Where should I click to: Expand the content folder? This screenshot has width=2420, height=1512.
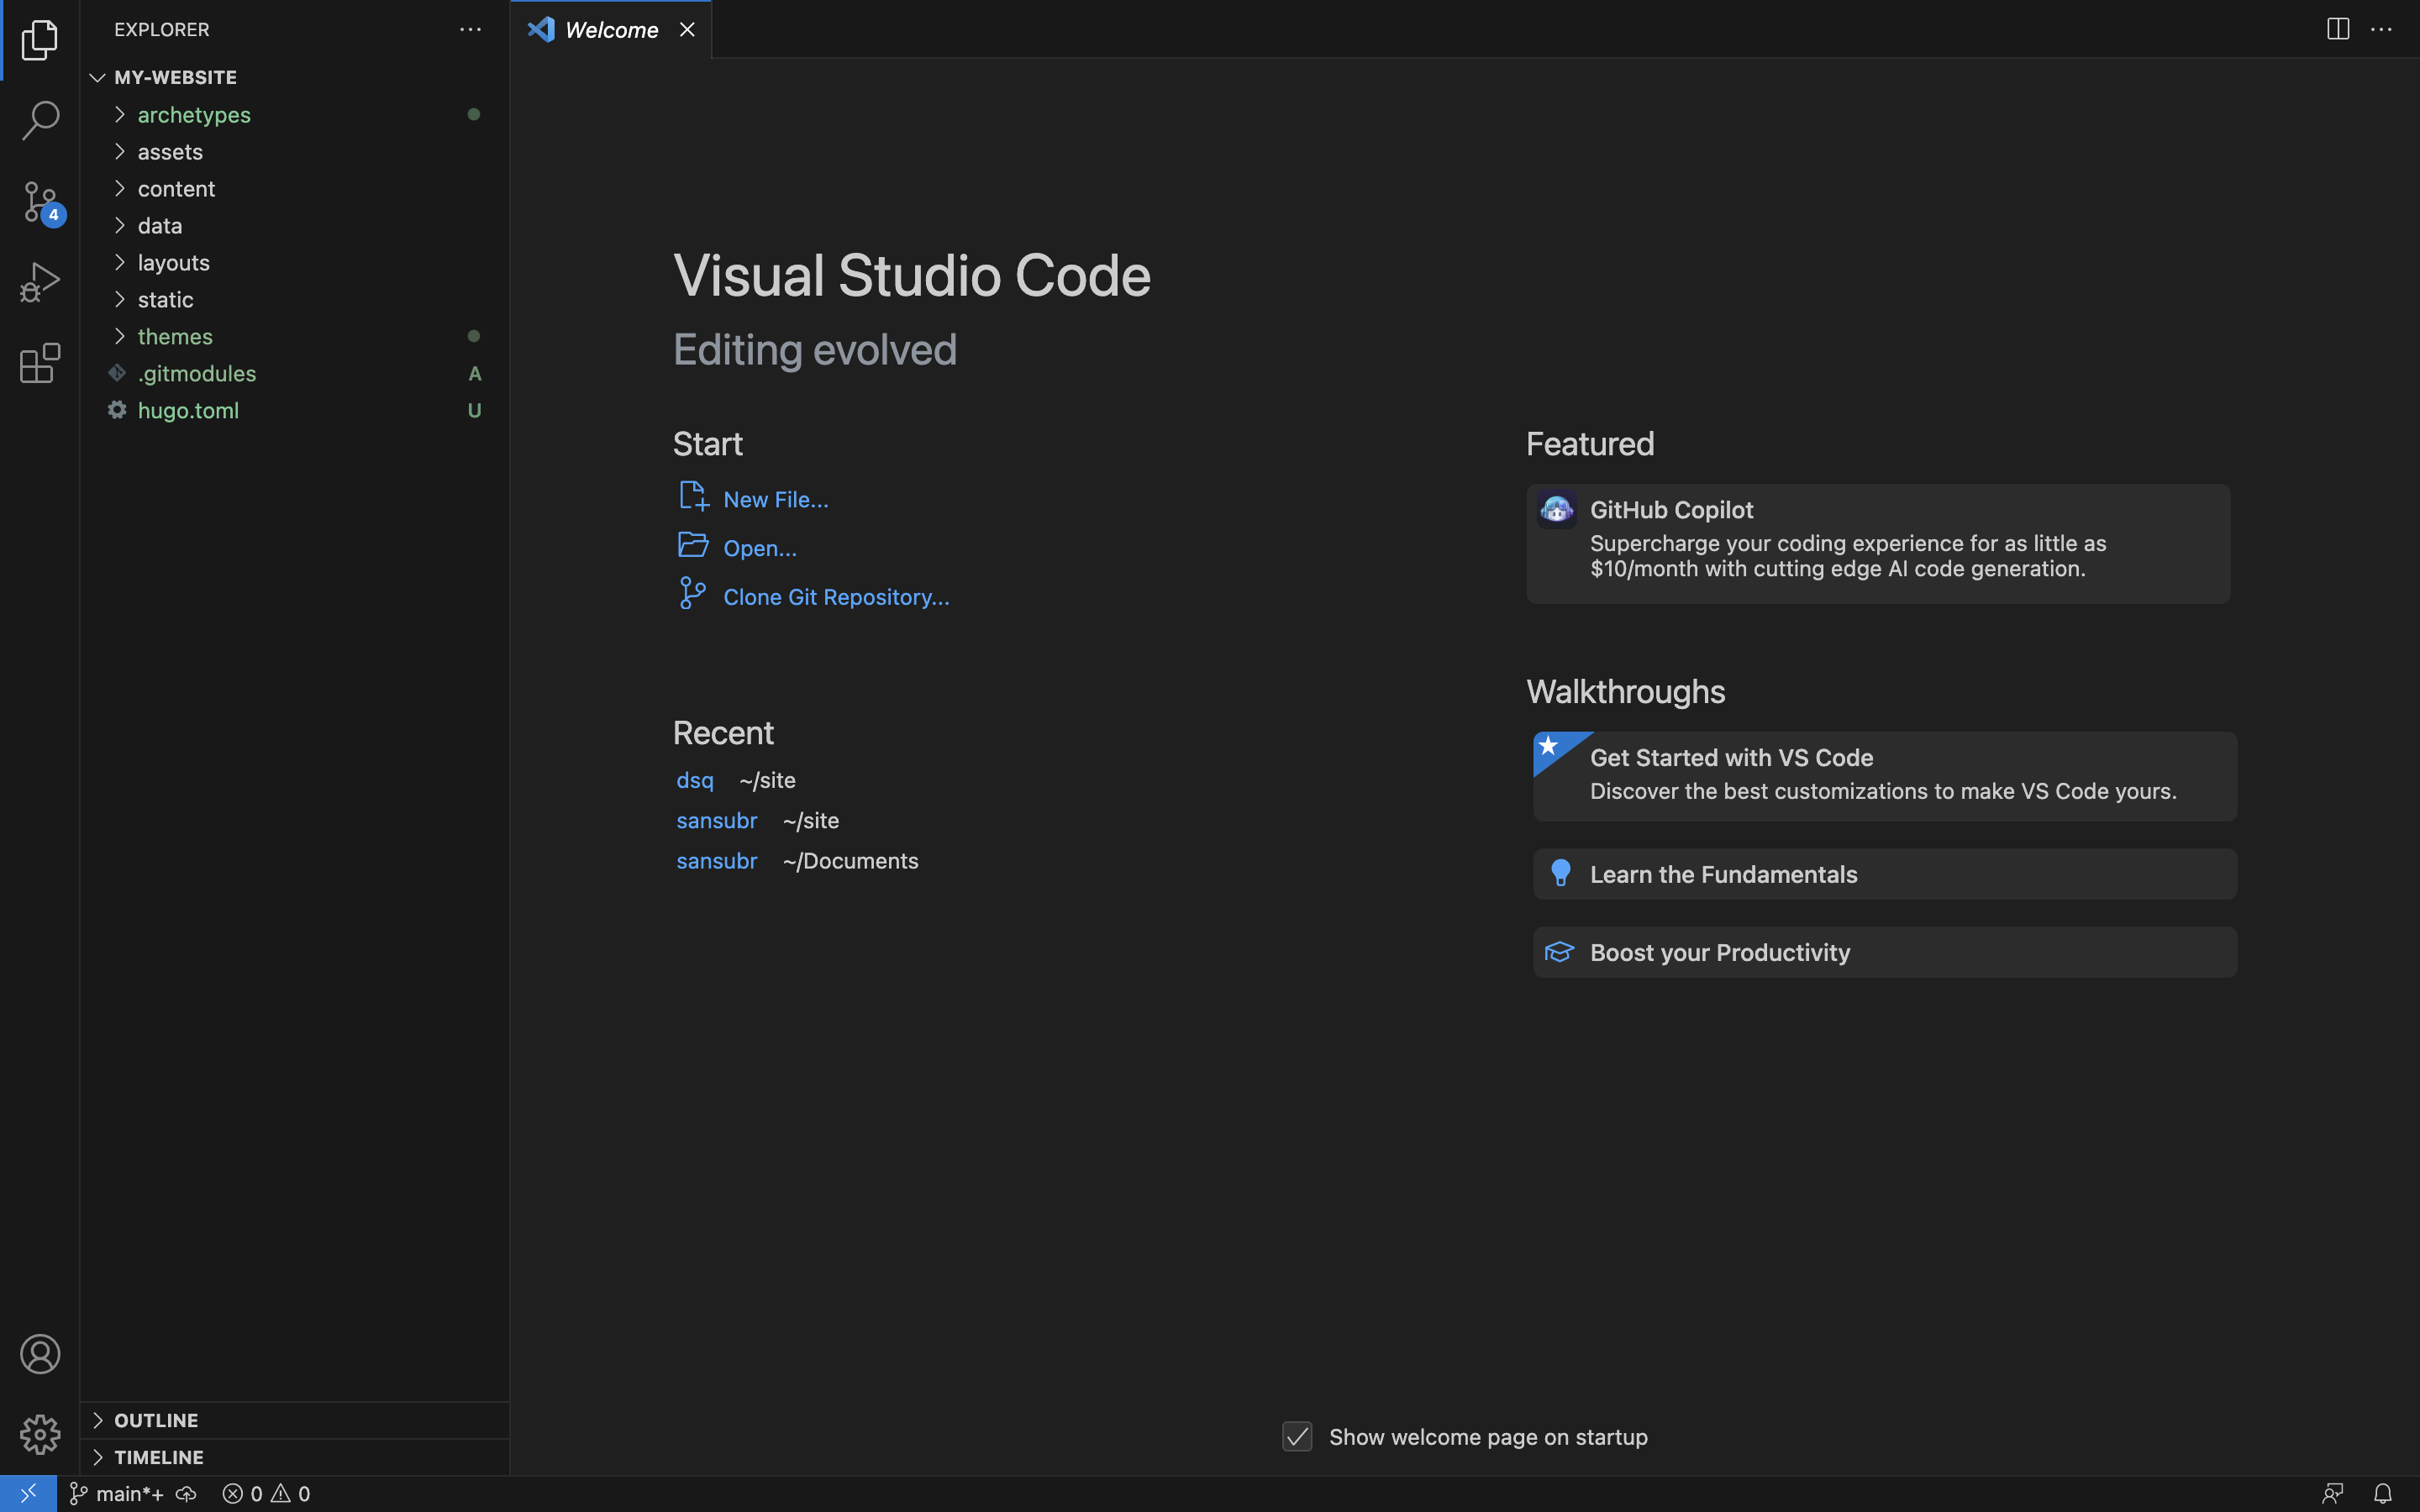click(x=120, y=188)
